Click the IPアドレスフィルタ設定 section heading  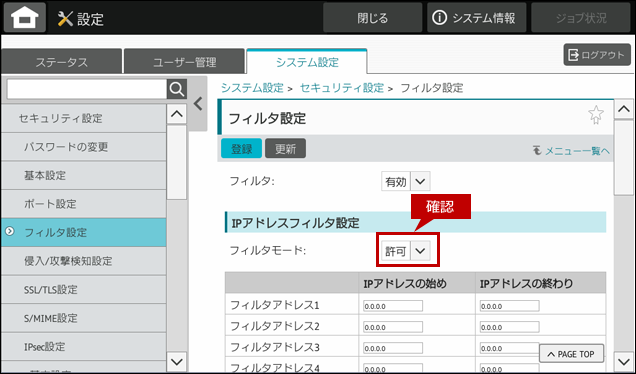416,223
